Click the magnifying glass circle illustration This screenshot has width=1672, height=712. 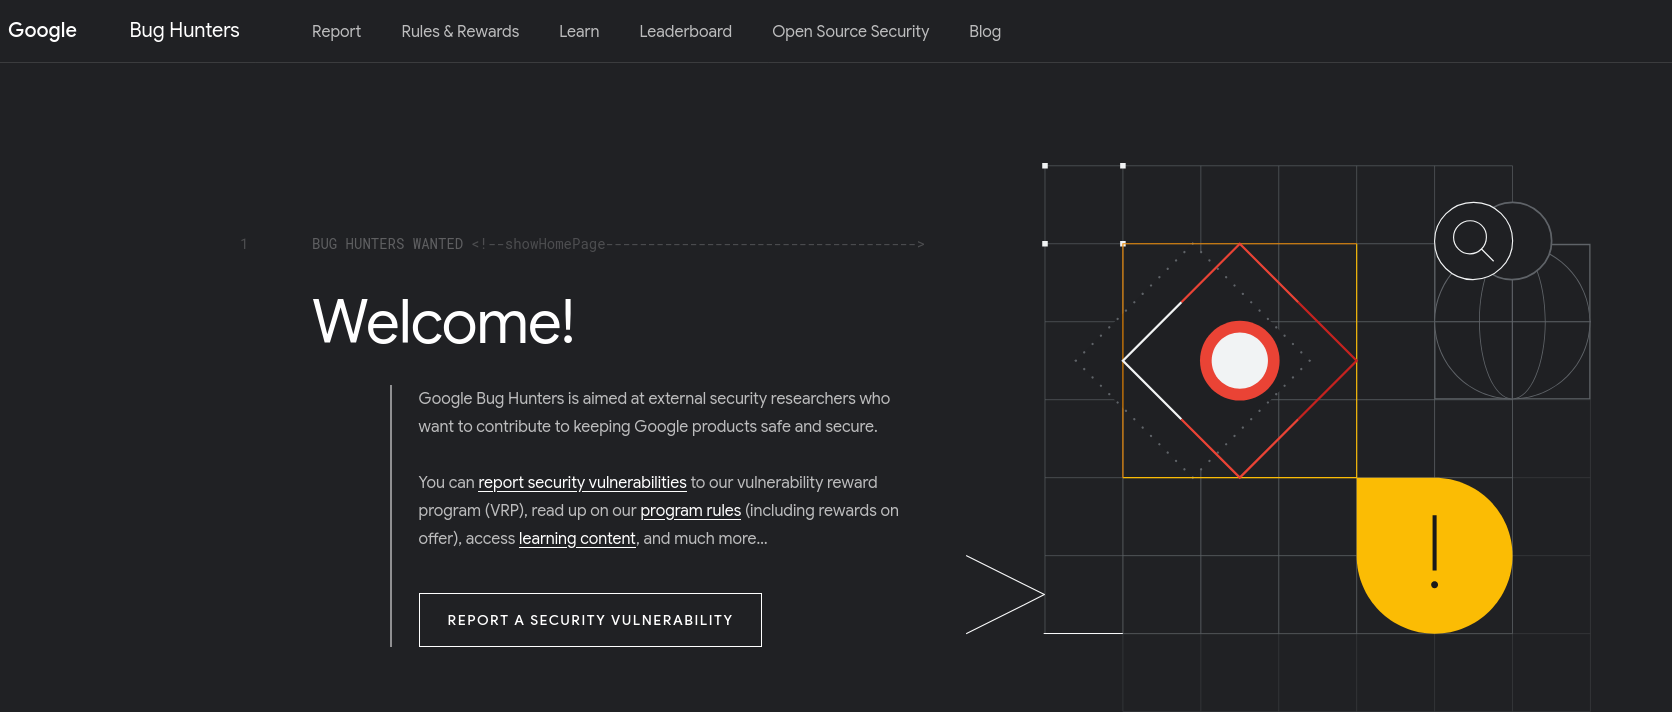1473,241
